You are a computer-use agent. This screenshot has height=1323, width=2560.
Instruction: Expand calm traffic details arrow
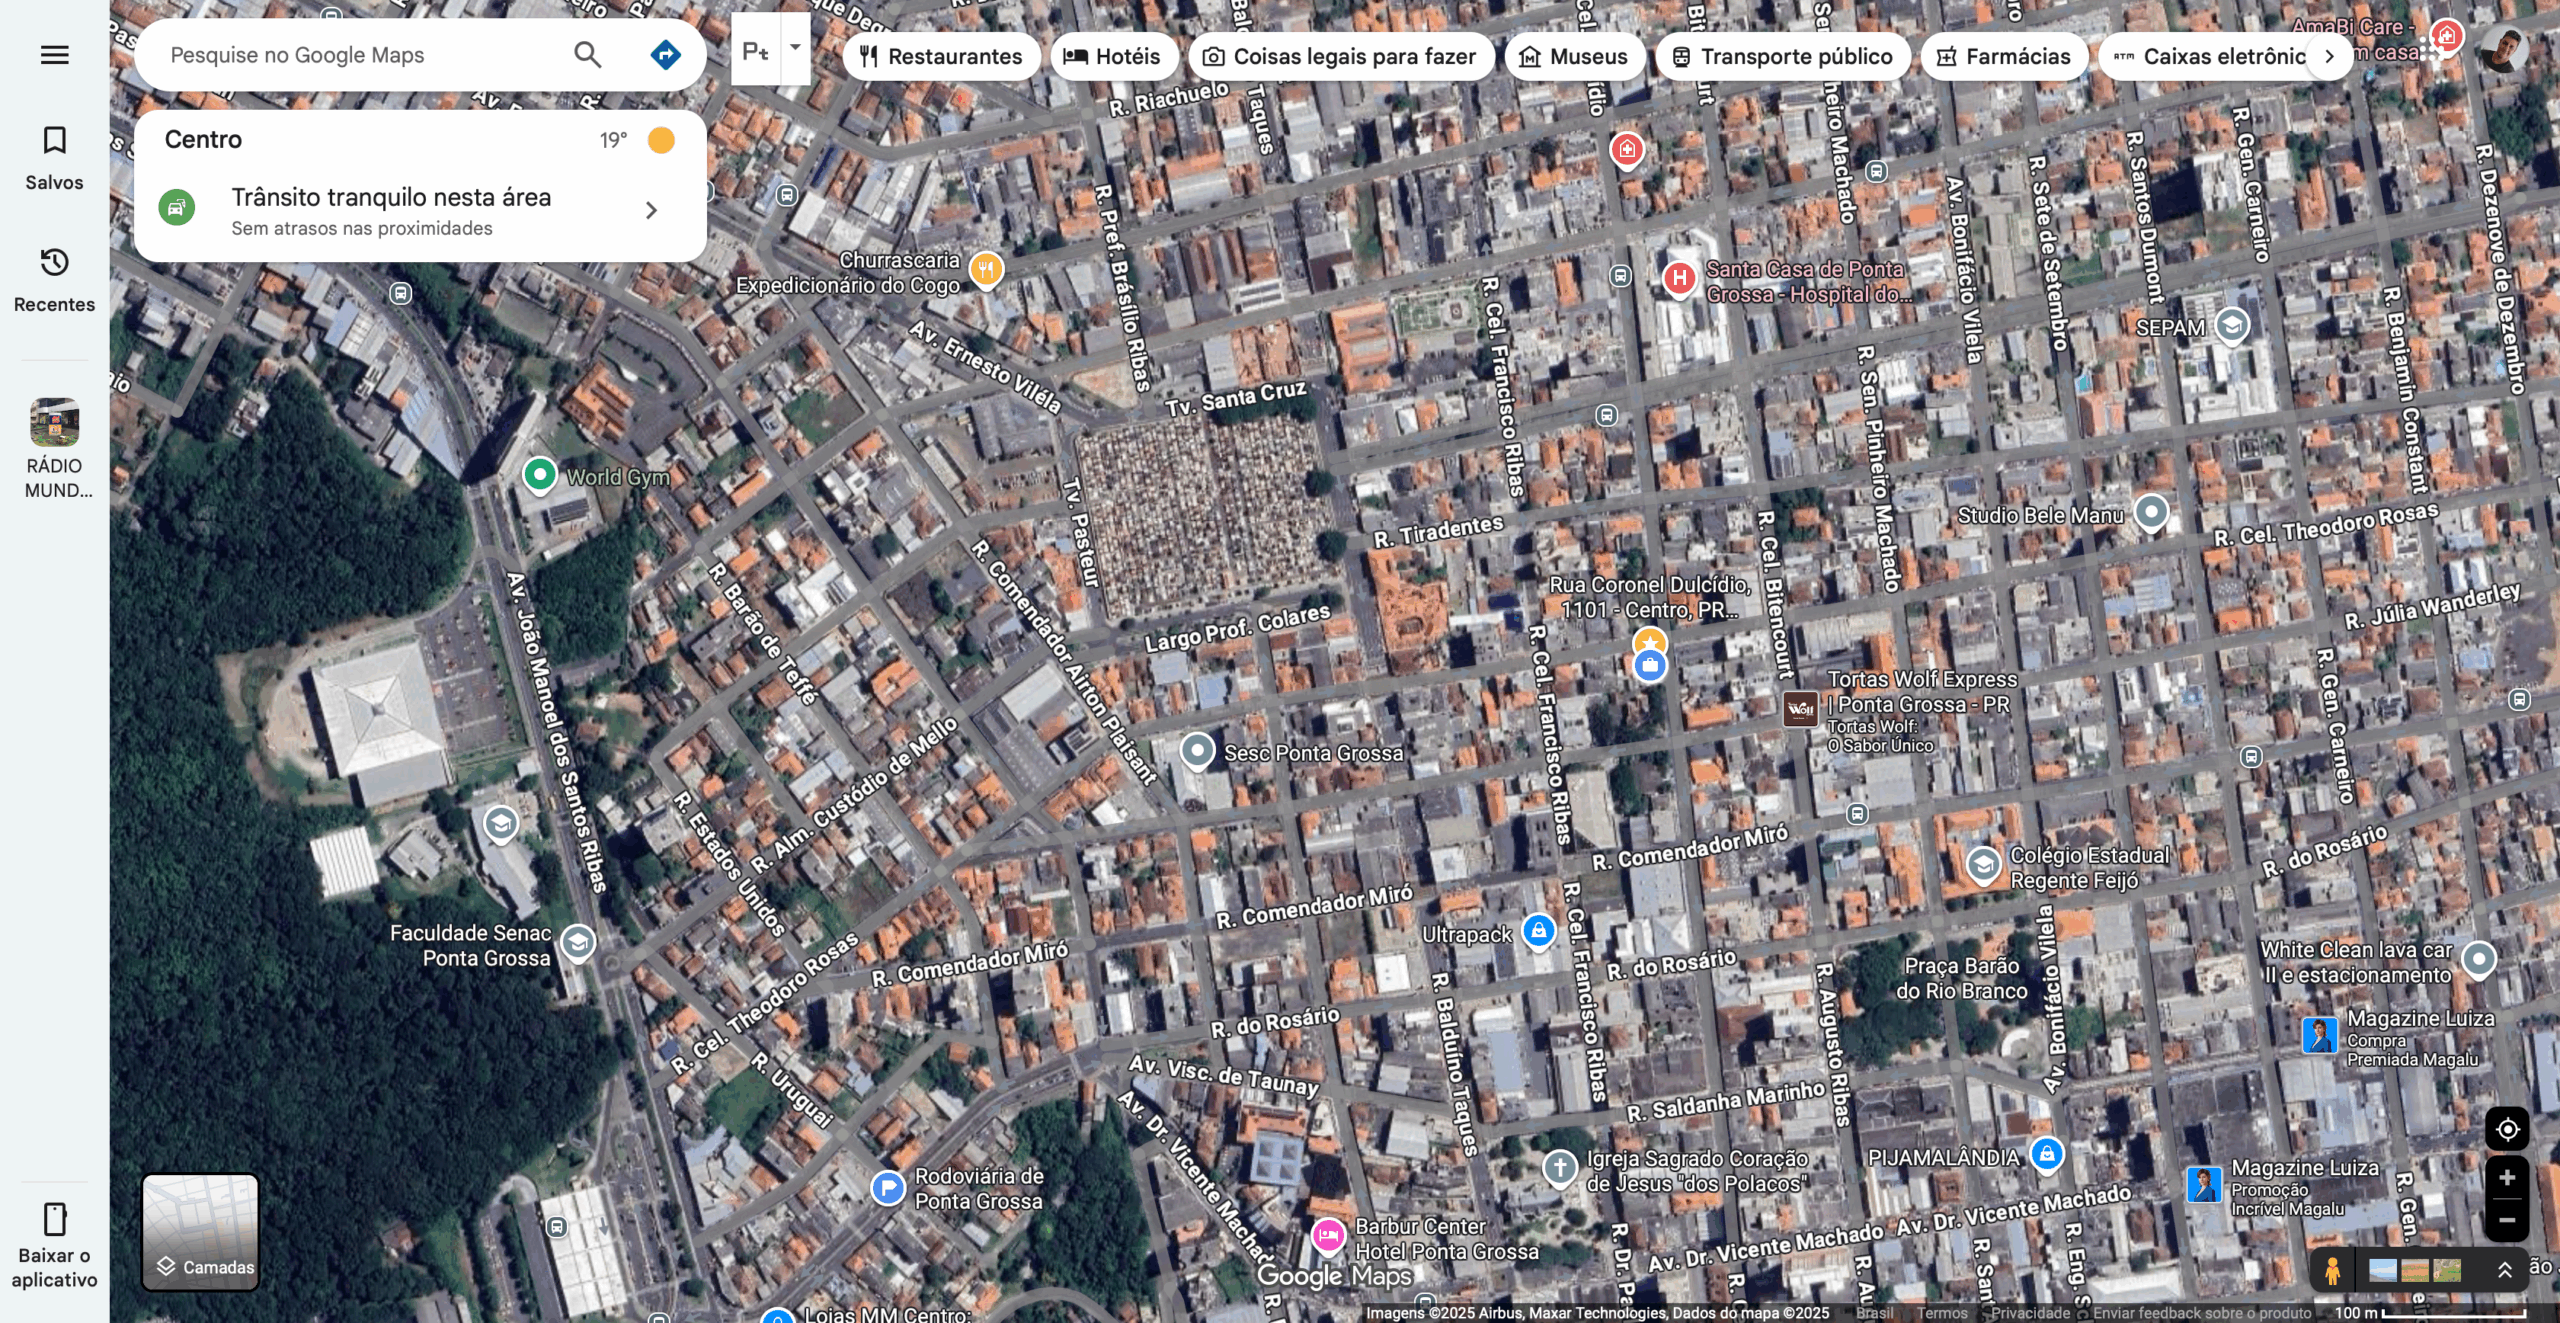(x=651, y=210)
